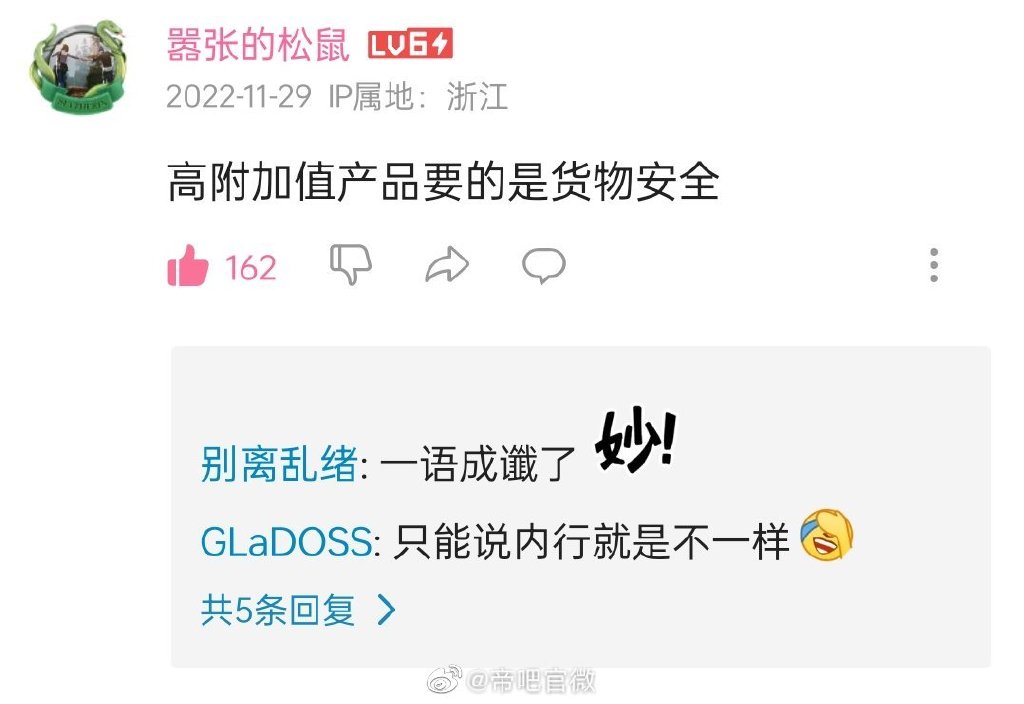Select the comment text 高附加值产品要的是货物安全

(x=443, y=182)
